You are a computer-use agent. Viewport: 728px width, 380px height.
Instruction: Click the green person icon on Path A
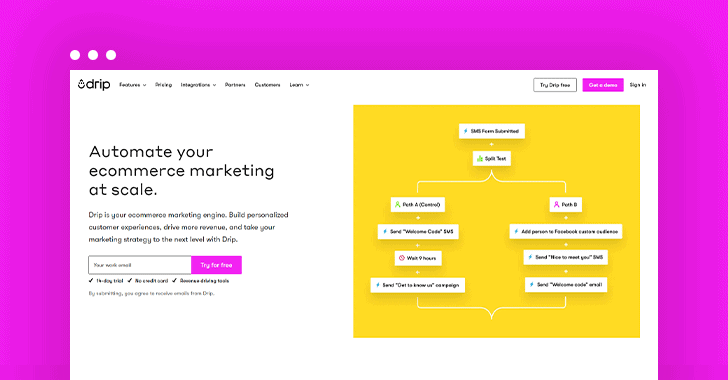[397, 204]
